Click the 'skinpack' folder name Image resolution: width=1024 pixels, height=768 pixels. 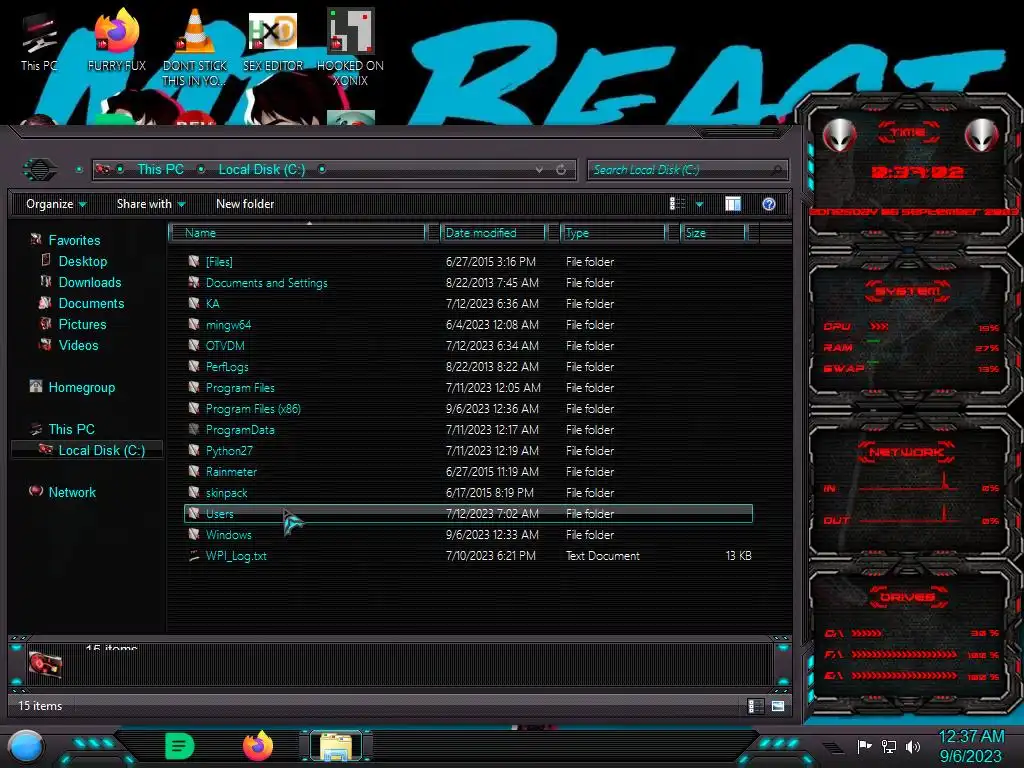click(x=226, y=492)
